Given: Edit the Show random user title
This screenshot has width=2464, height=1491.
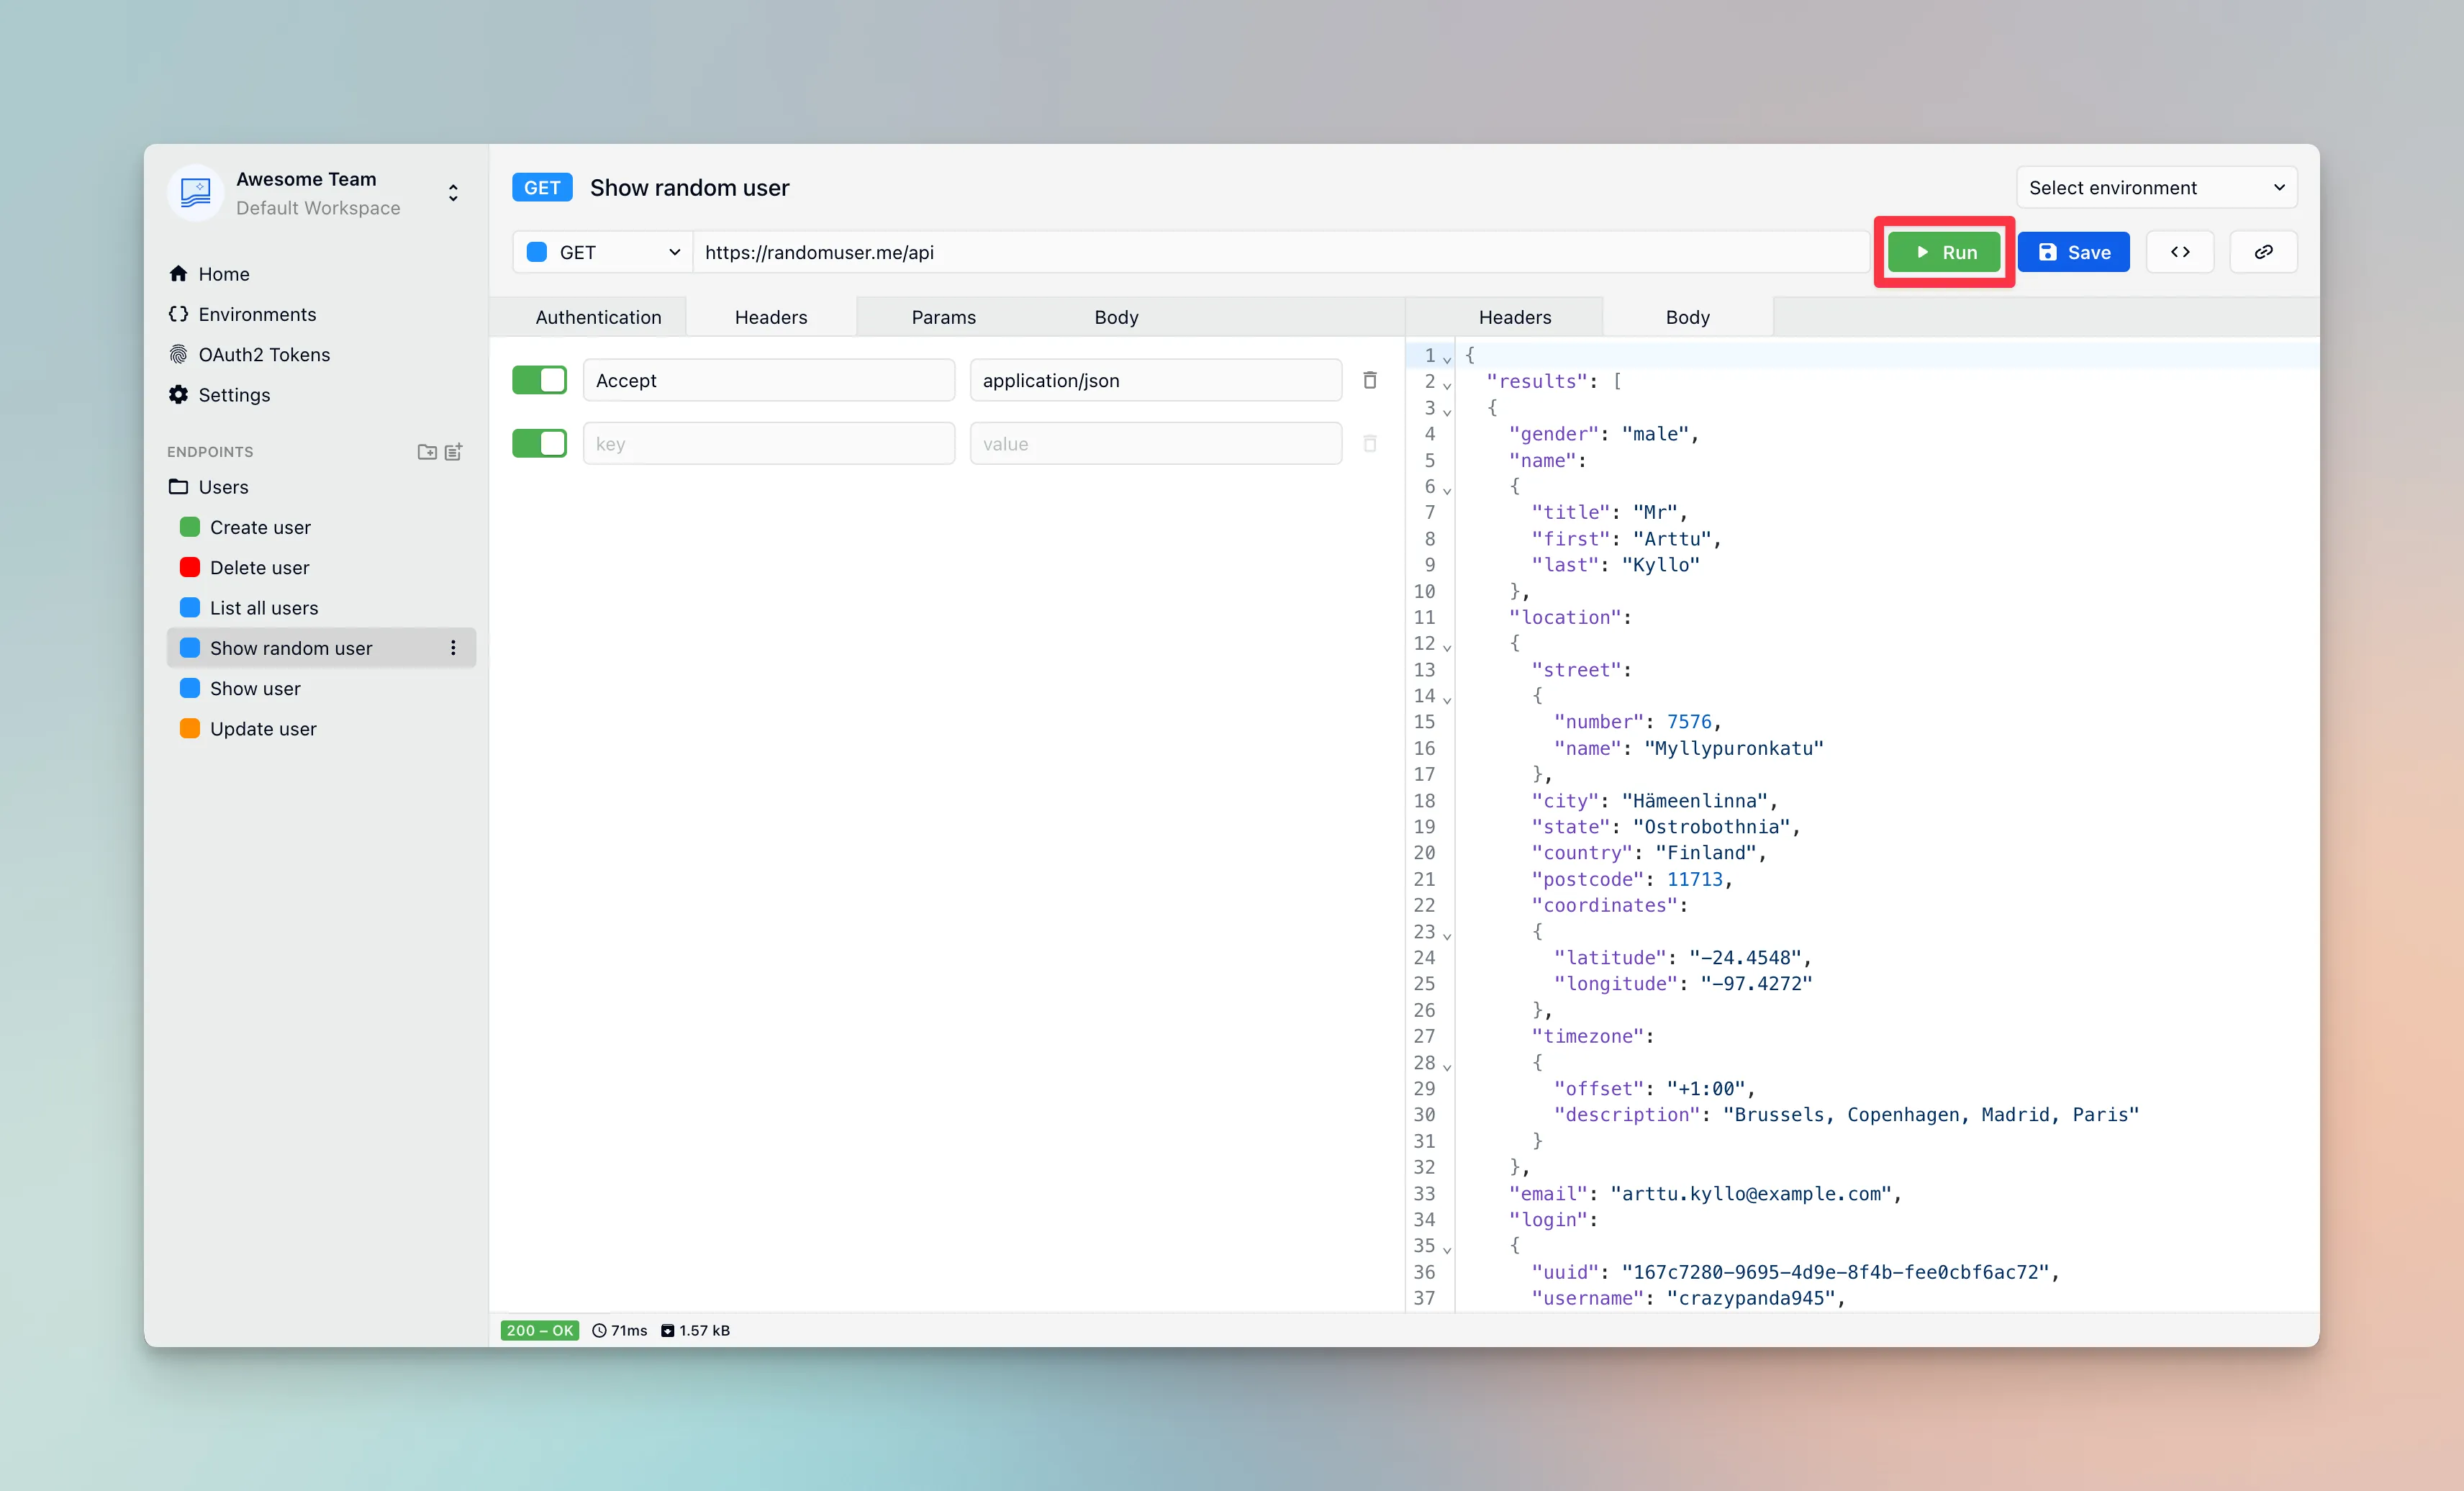Looking at the screenshot, I should tap(689, 187).
